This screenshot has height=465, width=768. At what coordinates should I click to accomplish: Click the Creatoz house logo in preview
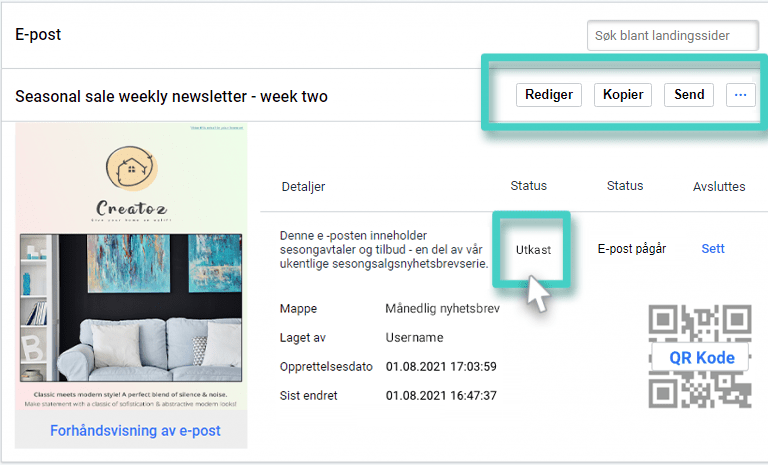tap(131, 168)
